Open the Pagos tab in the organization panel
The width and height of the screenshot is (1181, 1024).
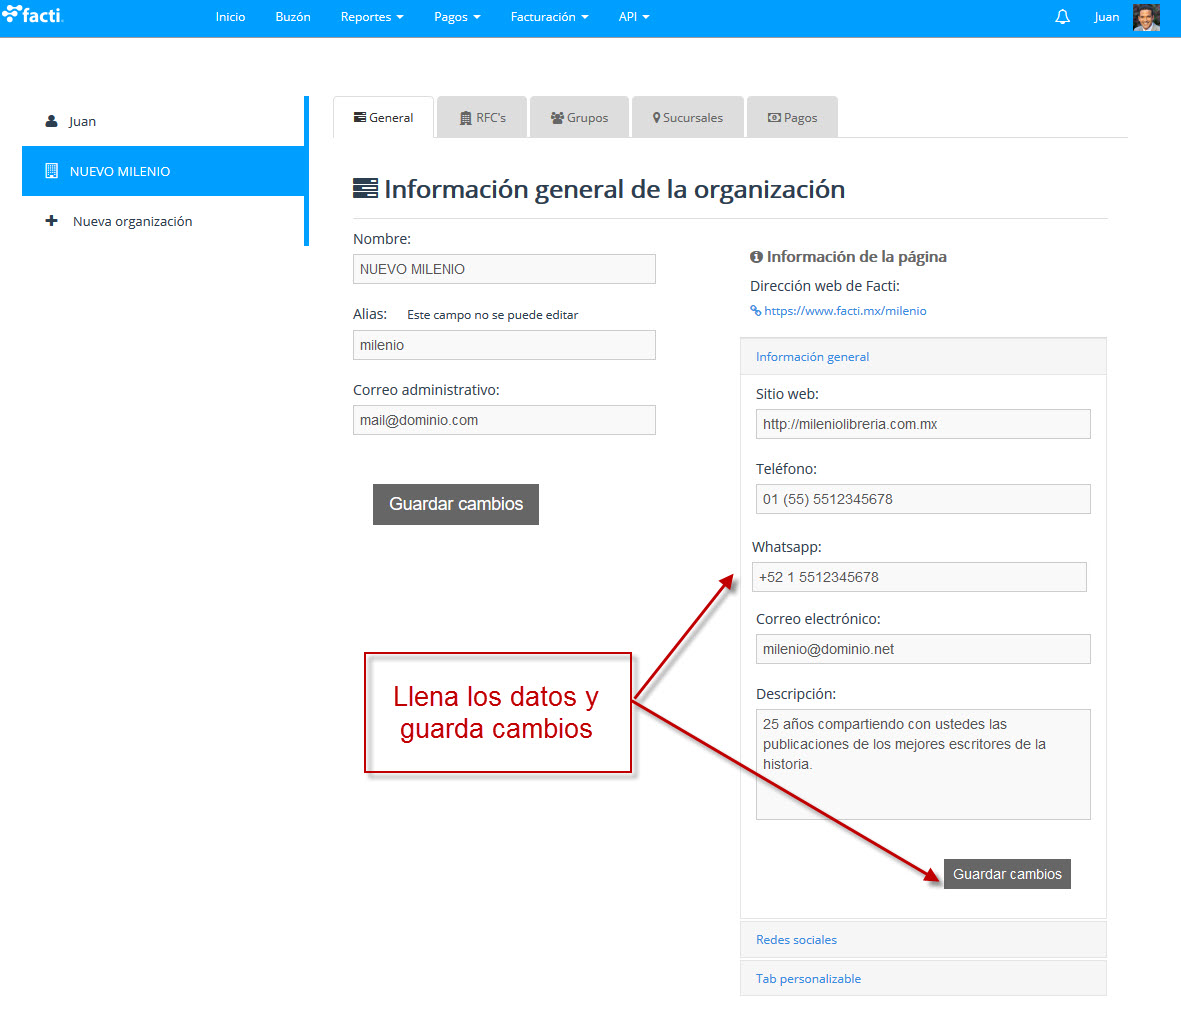point(792,117)
